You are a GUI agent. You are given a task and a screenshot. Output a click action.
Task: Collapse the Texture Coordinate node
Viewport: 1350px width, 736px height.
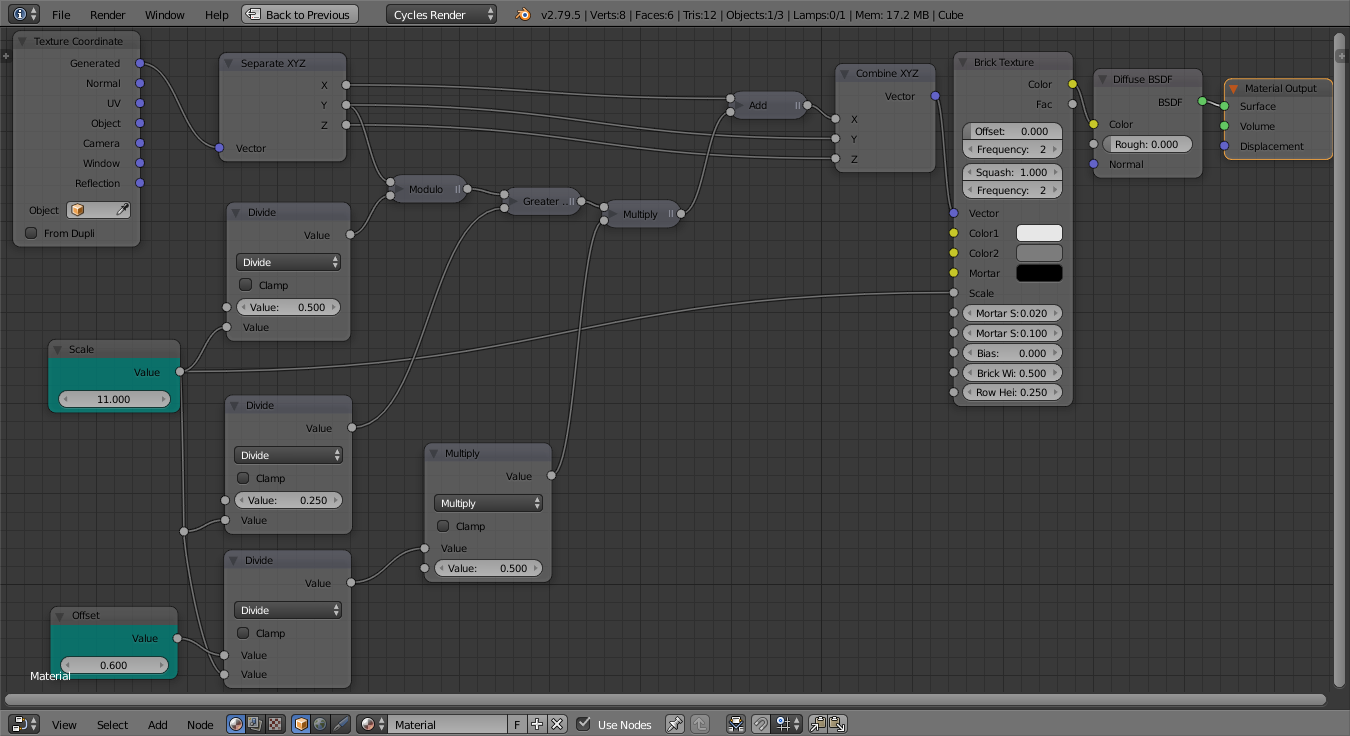click(22, 41)
